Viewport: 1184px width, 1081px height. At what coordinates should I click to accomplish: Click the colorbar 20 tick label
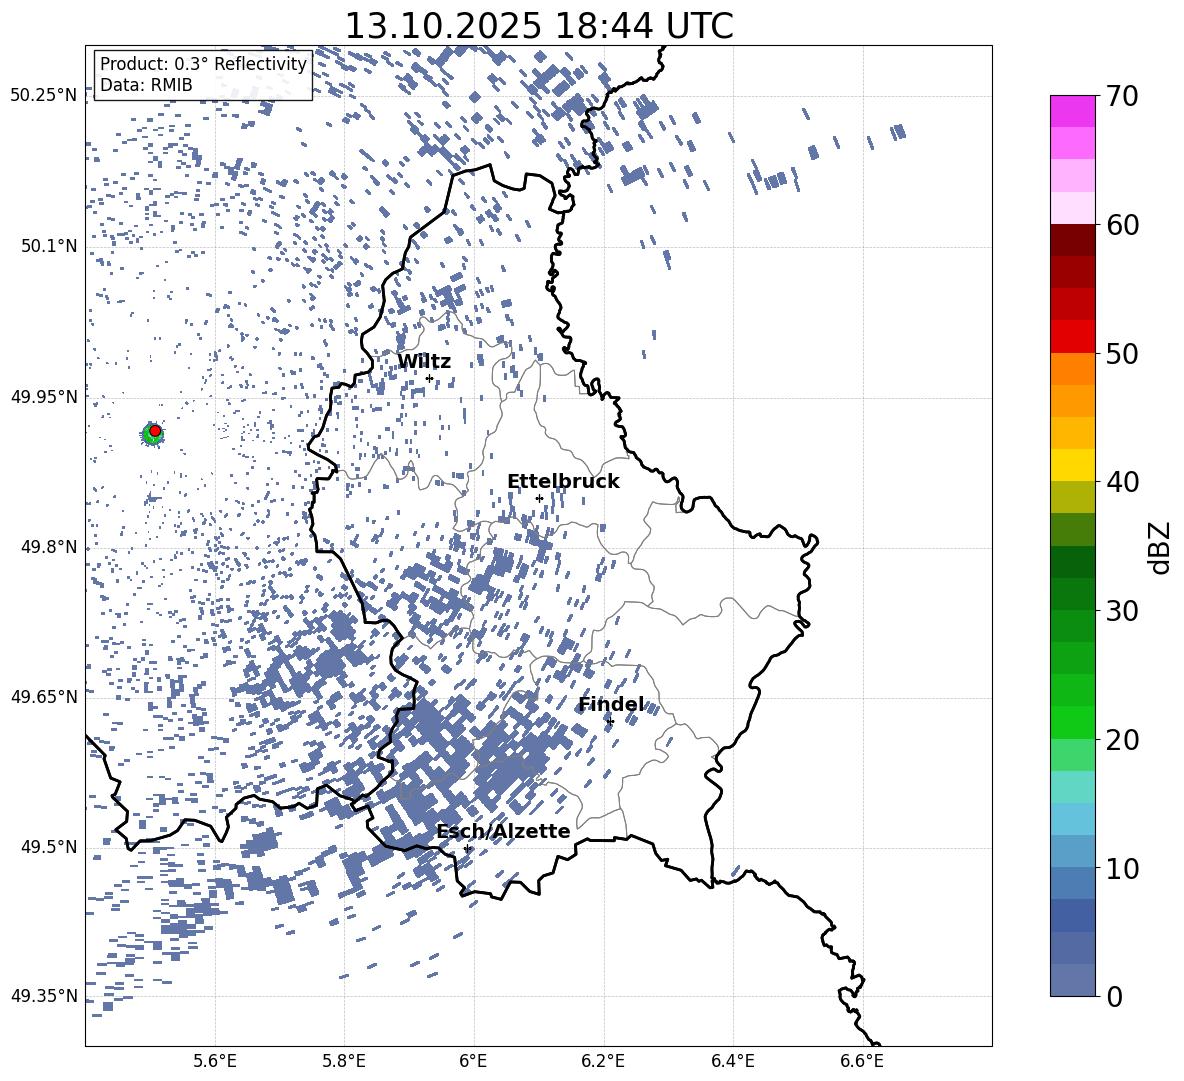click(x=1123, y=740)
